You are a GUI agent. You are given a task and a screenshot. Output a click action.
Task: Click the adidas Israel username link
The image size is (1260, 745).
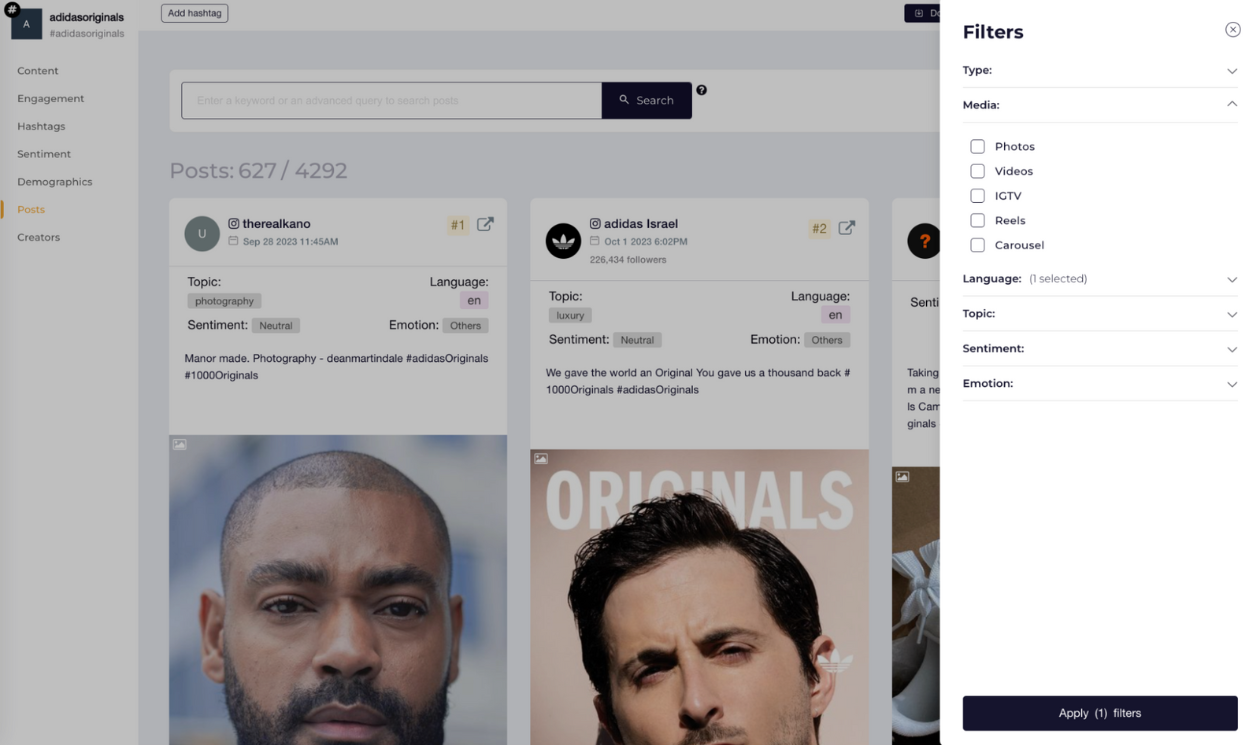[x=641, y=224]
